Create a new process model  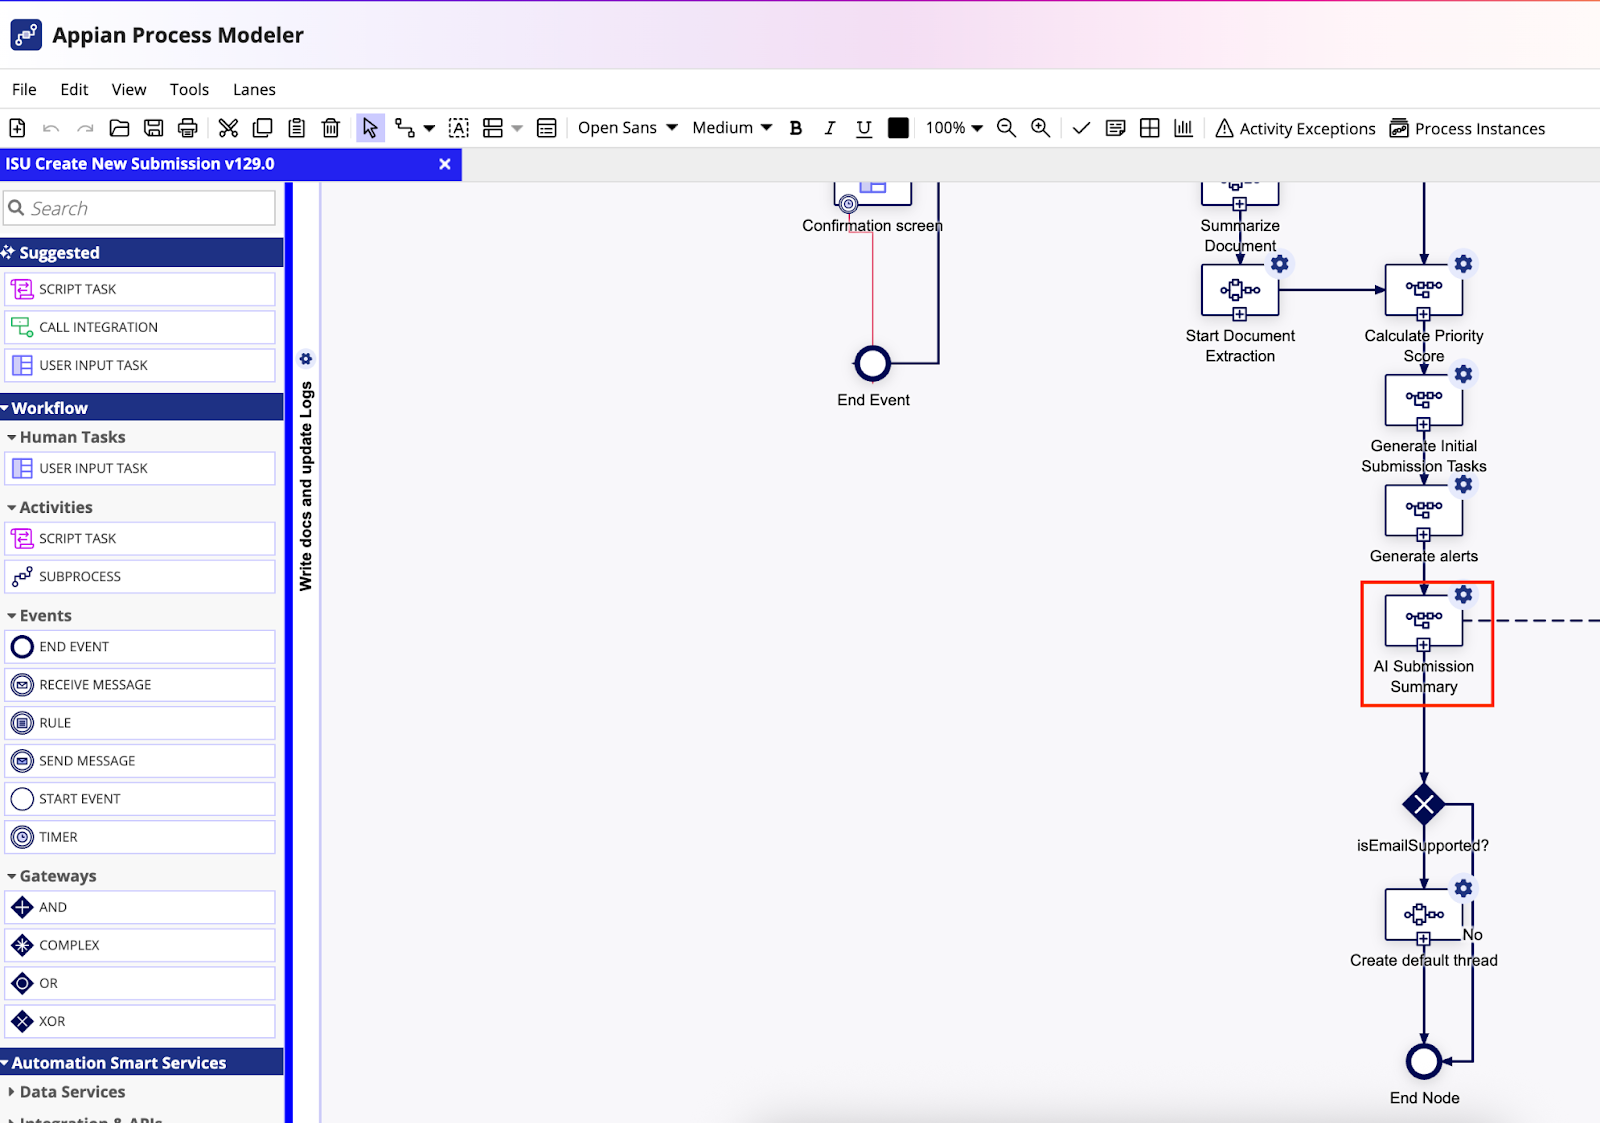pos(17,128)
